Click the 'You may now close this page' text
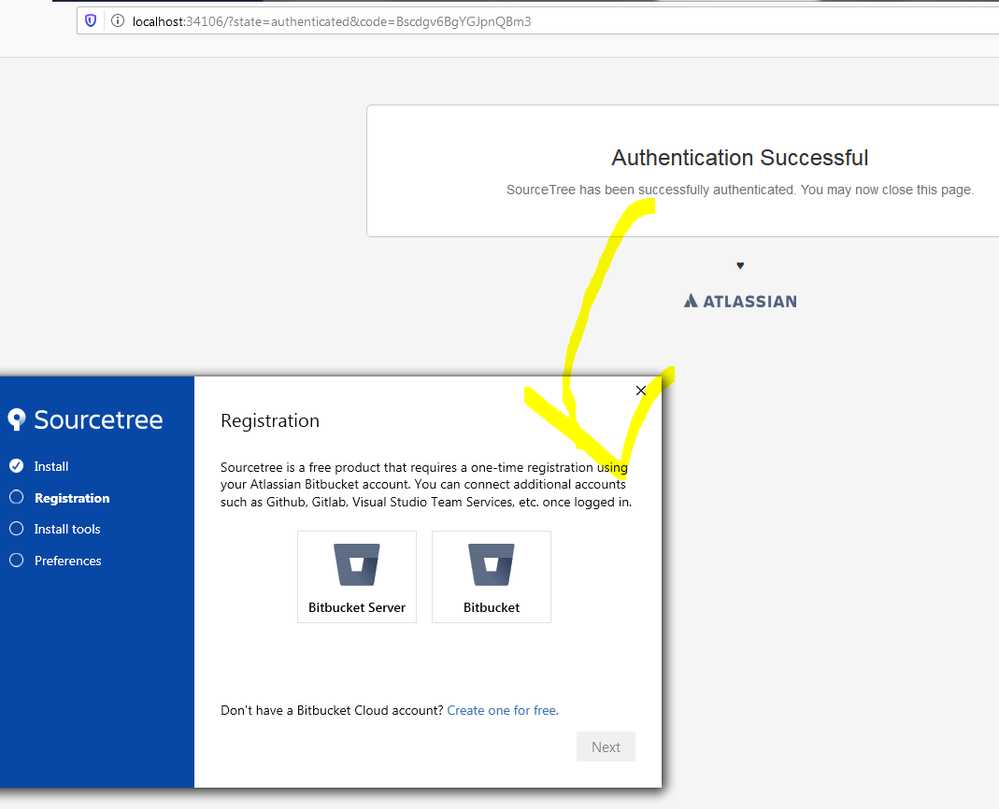 coord(887,190)
